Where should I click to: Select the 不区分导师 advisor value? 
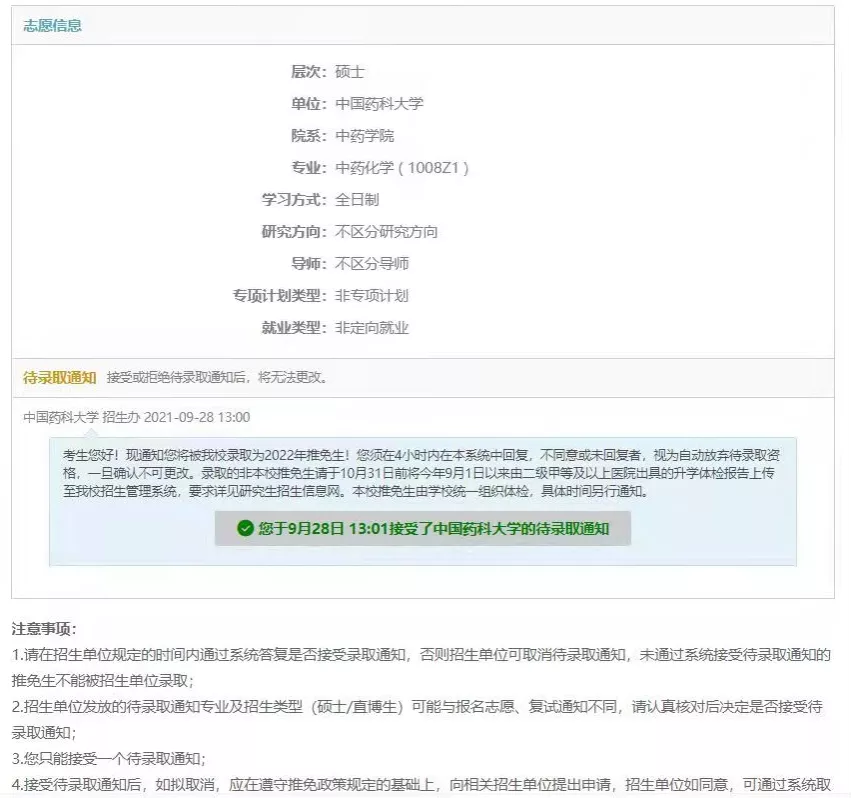[372, 263]
